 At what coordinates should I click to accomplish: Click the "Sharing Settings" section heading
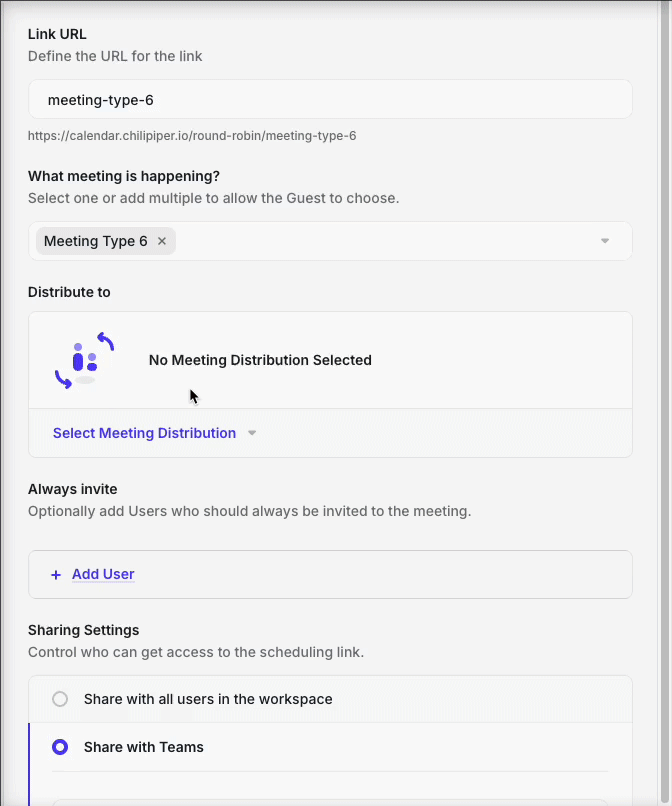click(83, 630)
